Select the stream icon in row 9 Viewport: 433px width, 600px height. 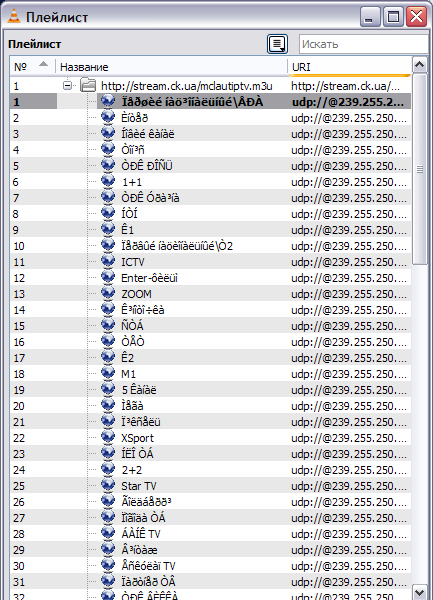108,229
